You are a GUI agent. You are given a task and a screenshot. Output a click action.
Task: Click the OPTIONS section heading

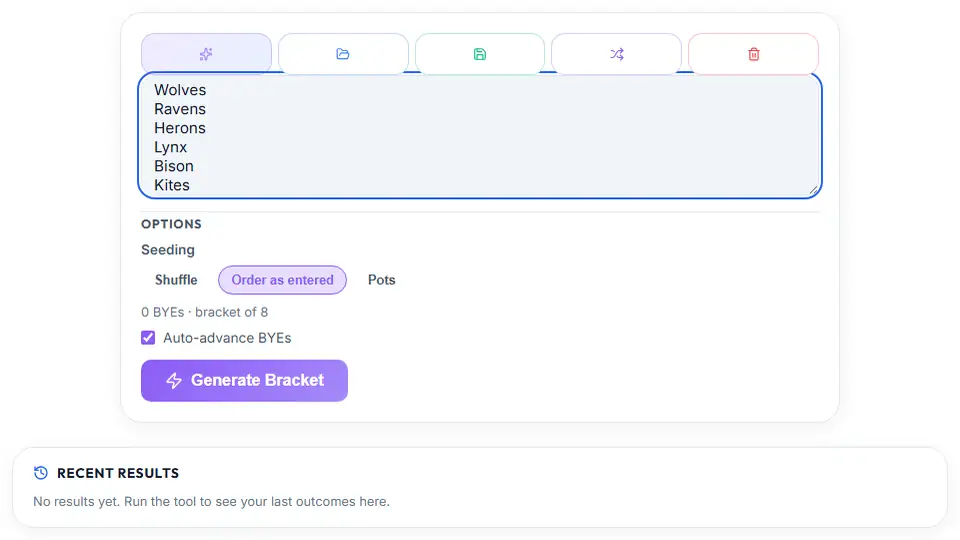[x=171, y=224]
